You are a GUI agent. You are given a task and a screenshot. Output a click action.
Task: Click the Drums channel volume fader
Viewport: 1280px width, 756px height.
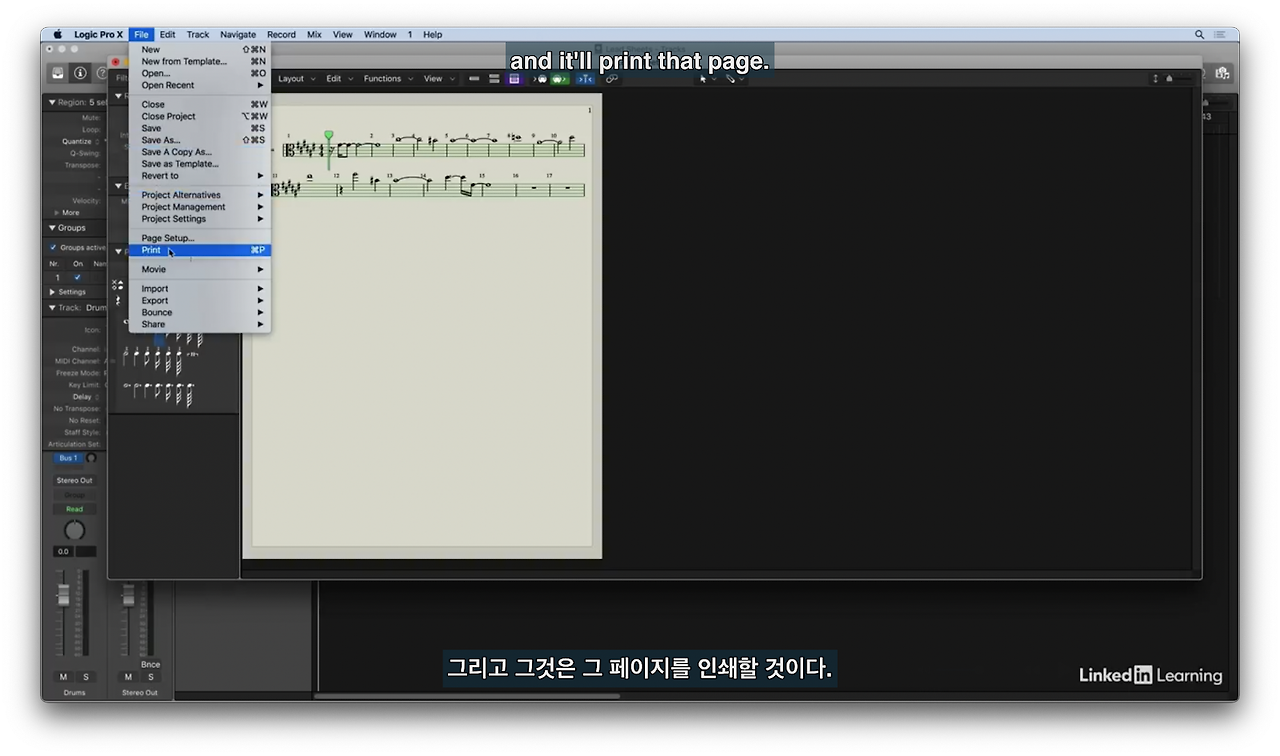coord(64,594)
